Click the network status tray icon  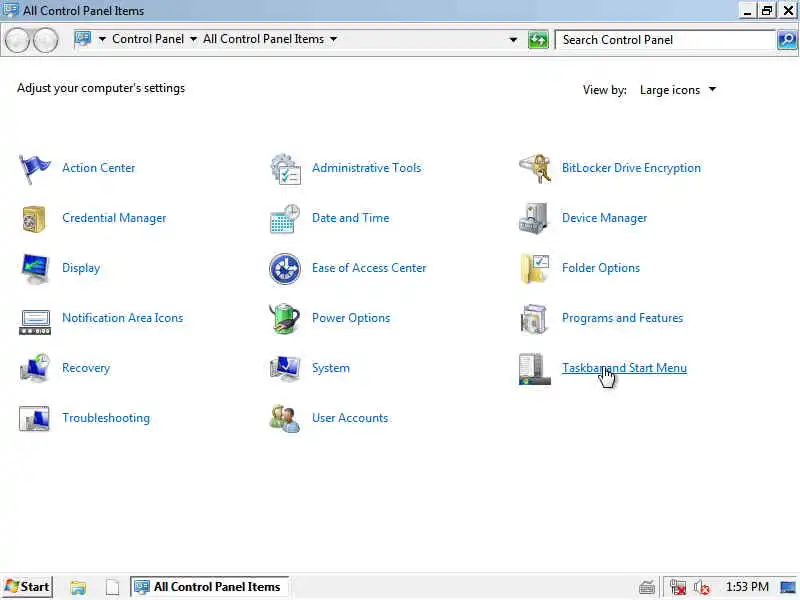[x=678, y=587]
